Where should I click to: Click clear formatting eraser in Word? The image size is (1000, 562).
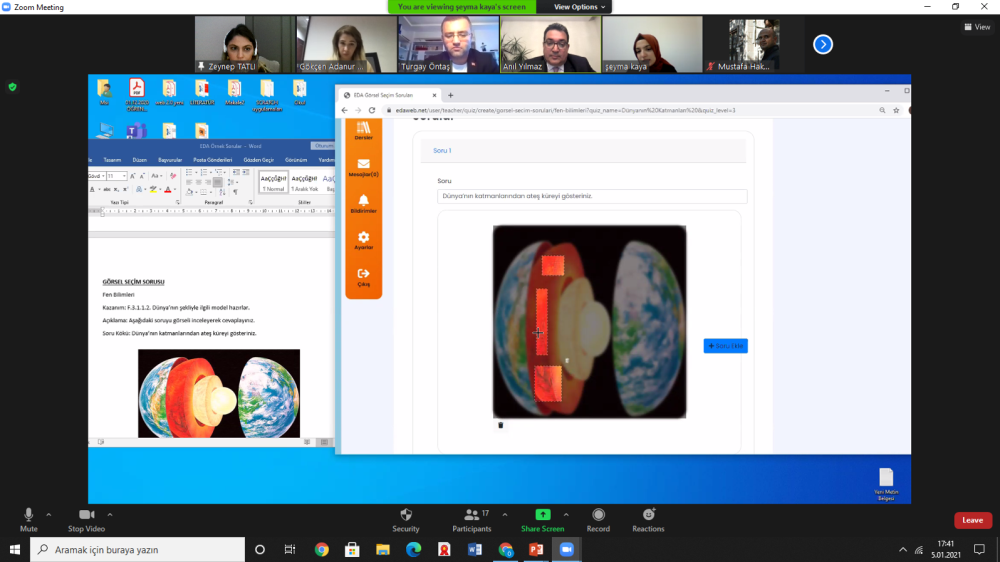[x=173, y=176]
